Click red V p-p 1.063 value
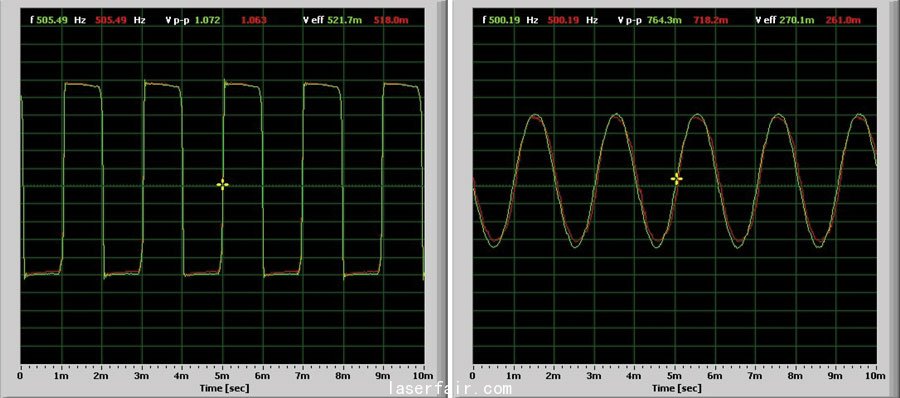This screenshot has width=900, height=398. tap(253, 20)
